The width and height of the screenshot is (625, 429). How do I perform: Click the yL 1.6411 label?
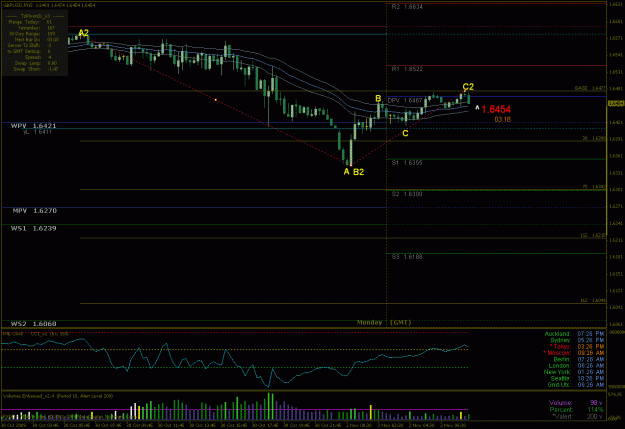pyautogui.click(x=37, y=132)
